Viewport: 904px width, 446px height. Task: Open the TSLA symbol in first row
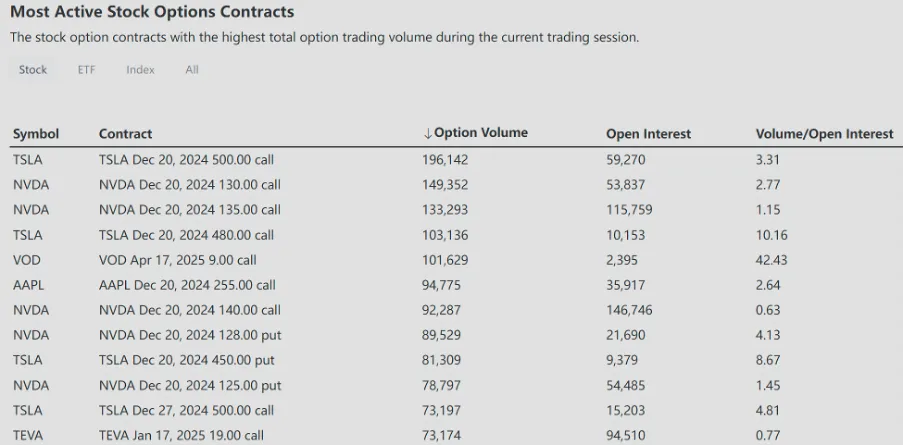[x=28, y=159]
